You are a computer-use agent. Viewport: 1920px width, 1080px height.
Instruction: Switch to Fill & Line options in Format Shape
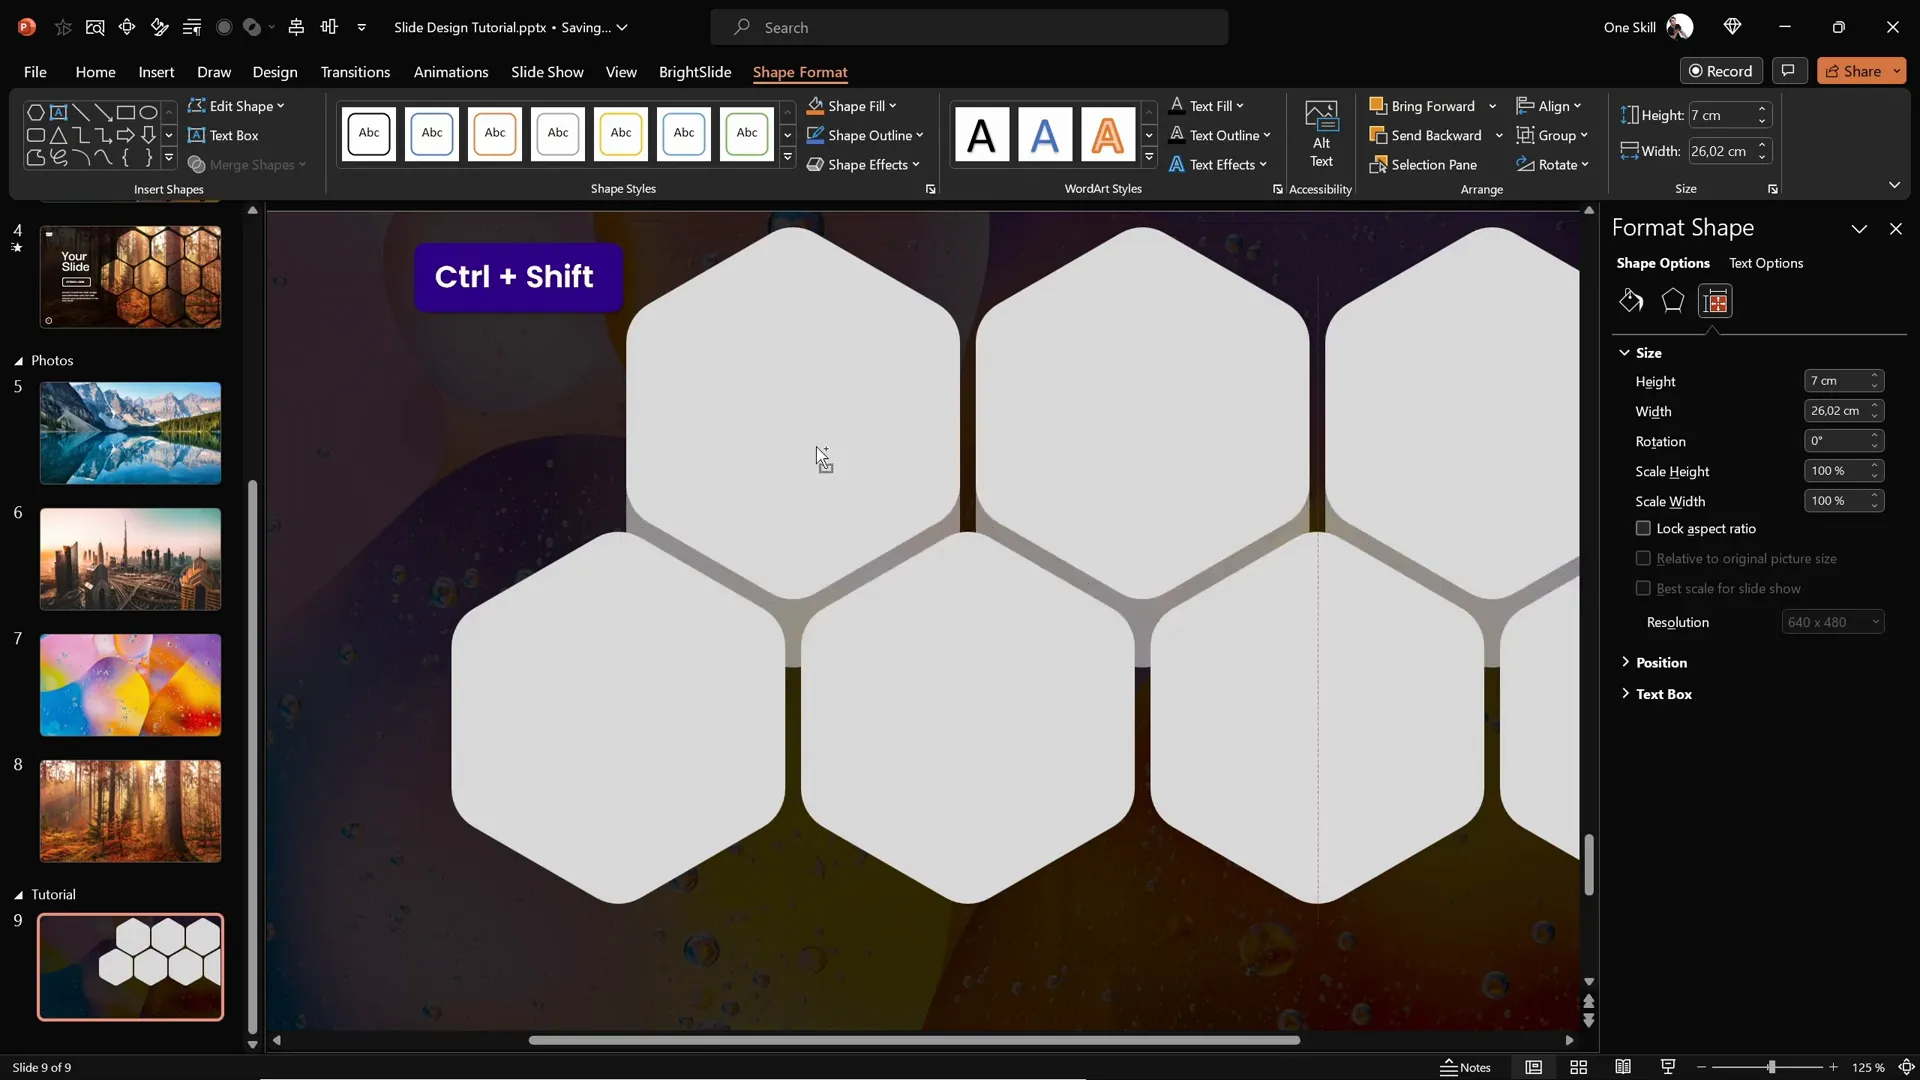pyautogui.click(x=1630, y=300)
